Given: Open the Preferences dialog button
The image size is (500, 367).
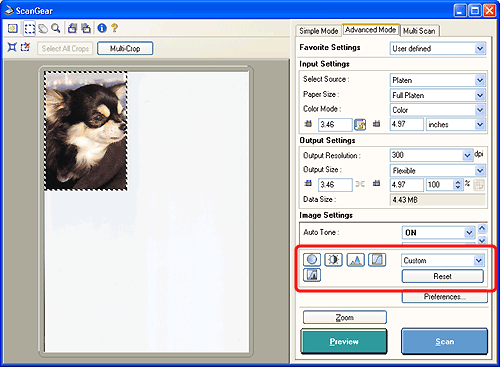Looking at the screenshot, I should point(445,297).
